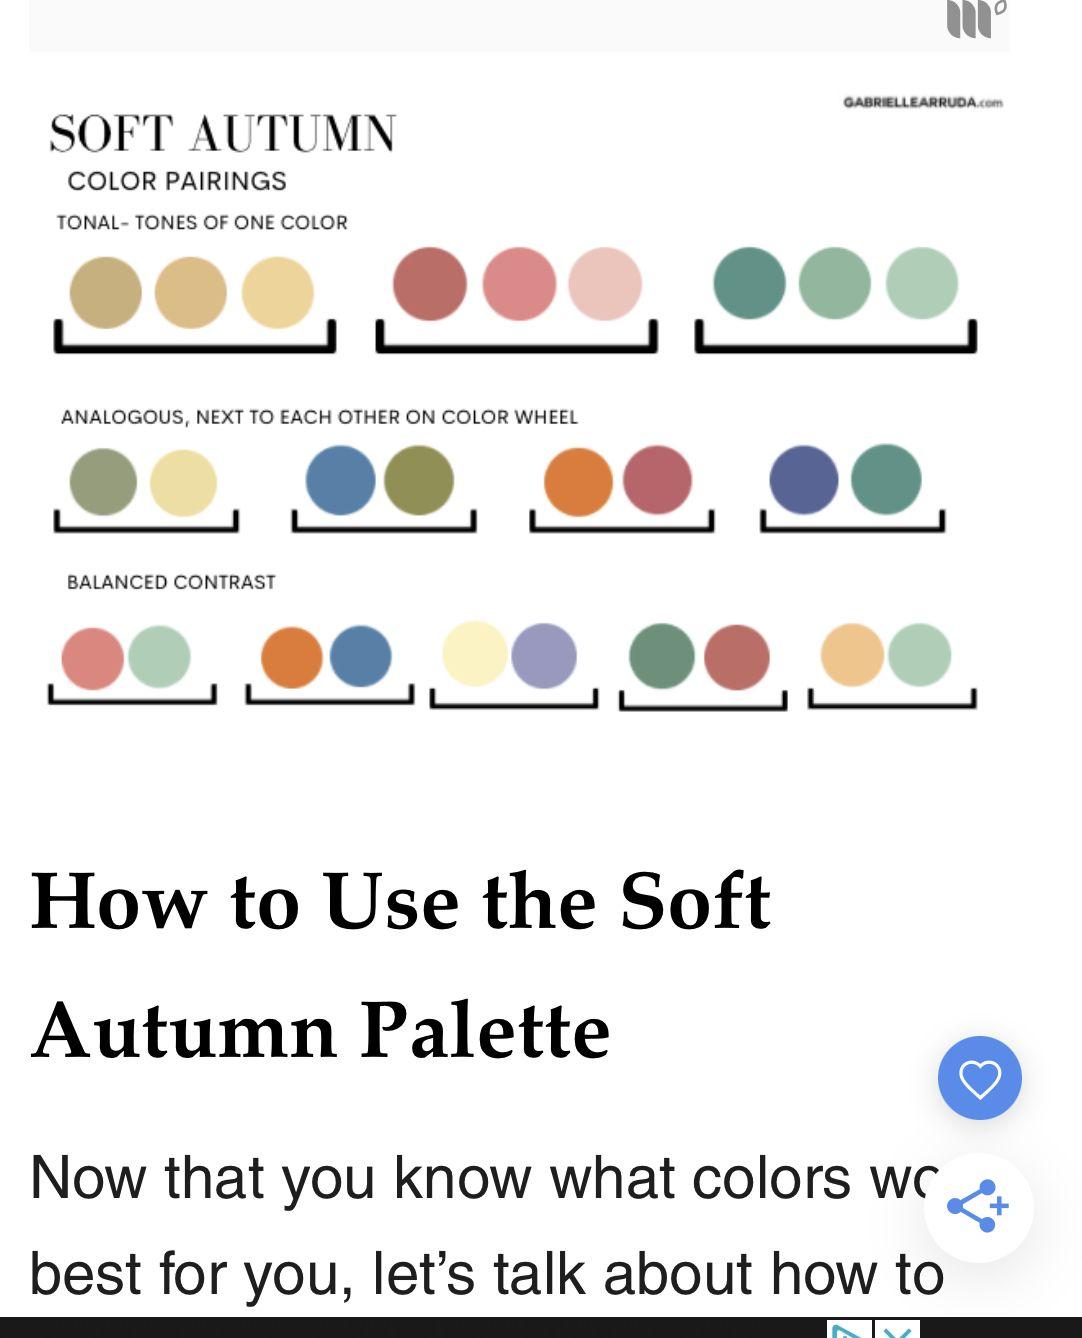This screenshot has width=1082, height=1338.
Task: Open the Soft Autumn color pairings image
Action: [519, 400]
